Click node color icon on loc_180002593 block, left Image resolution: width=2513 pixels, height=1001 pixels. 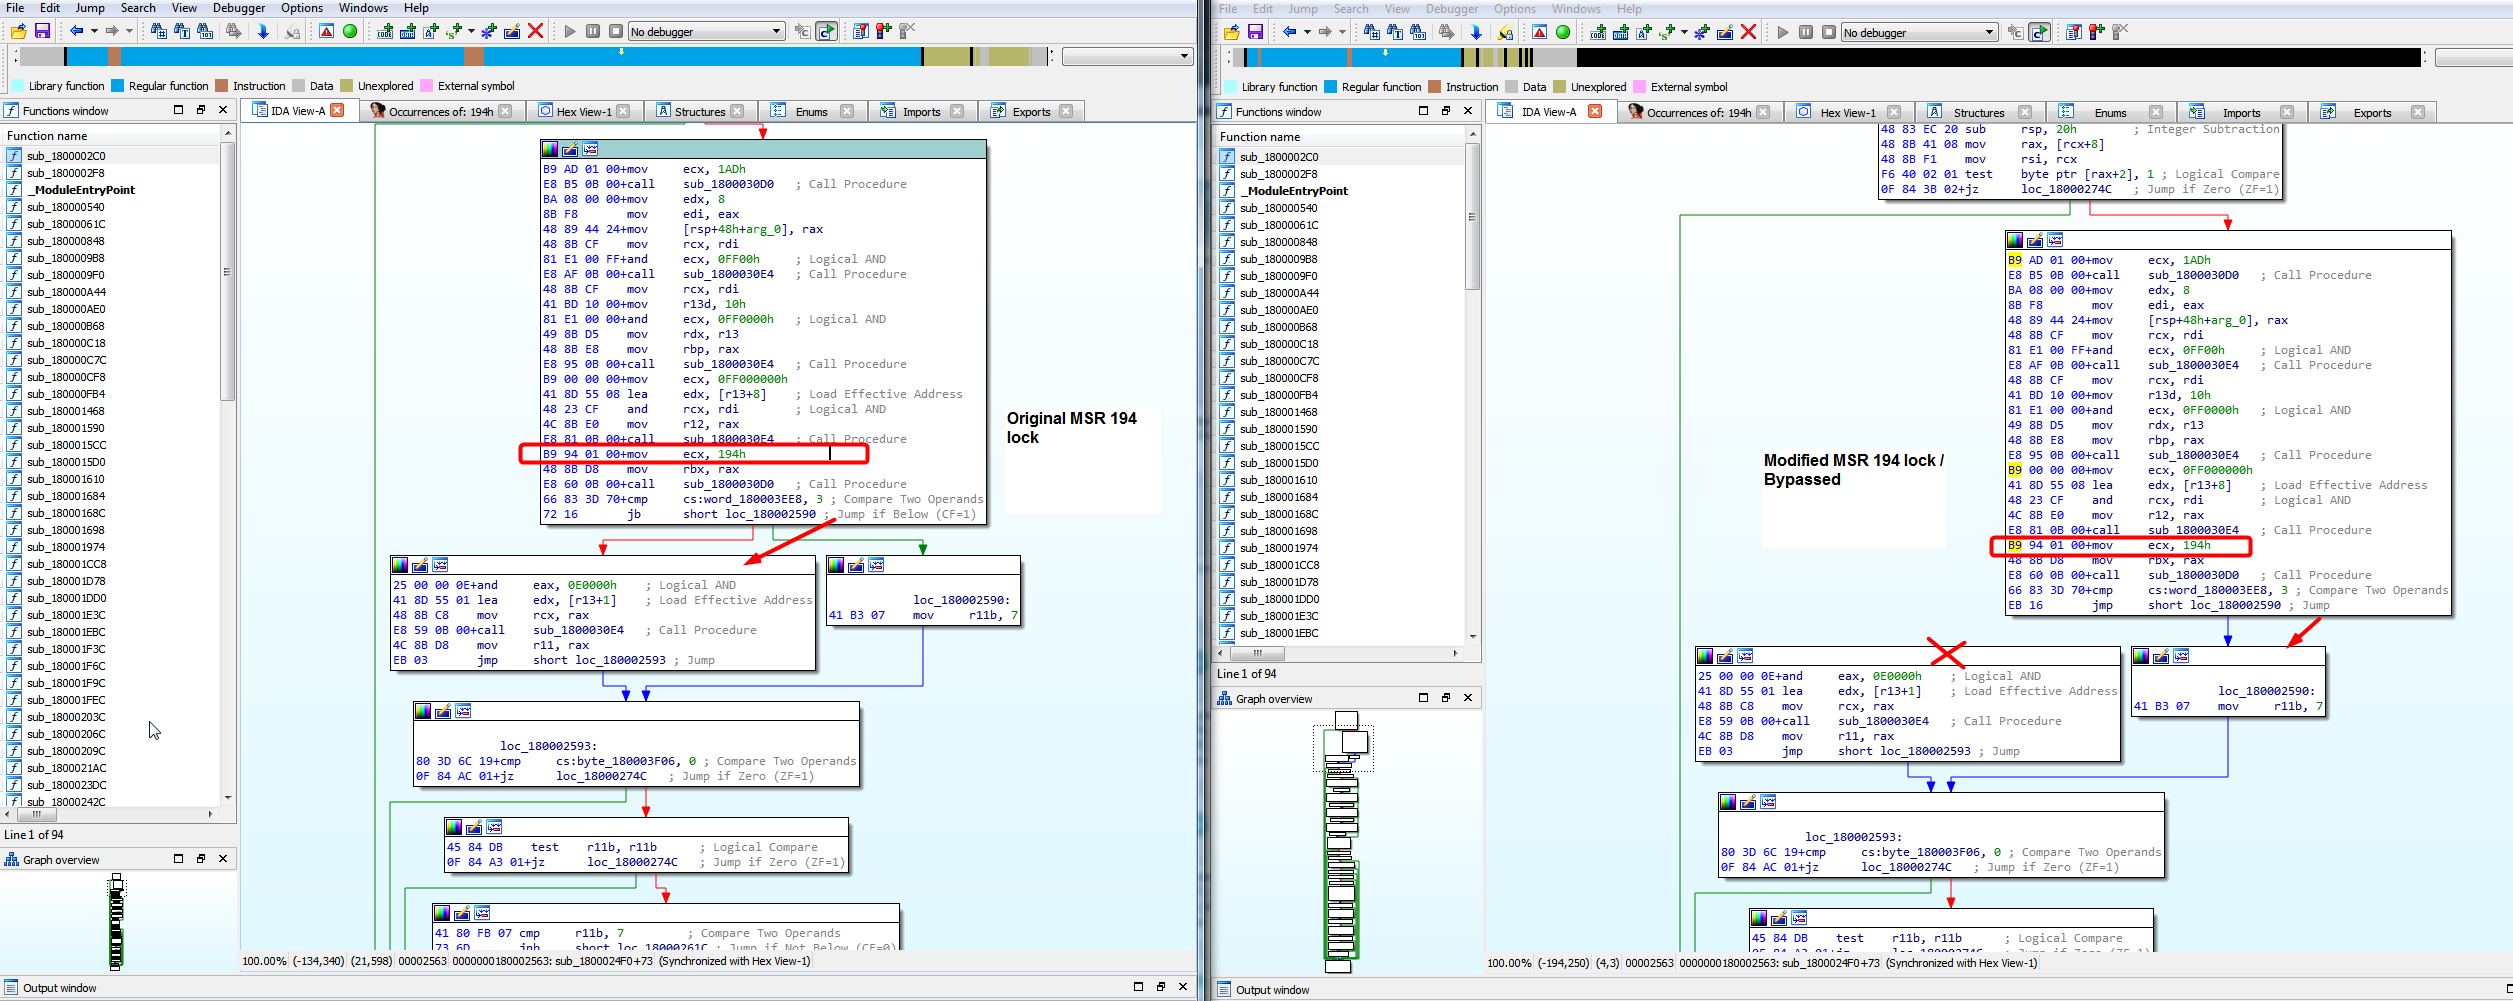pyautogui.click(x=423, y=711)
